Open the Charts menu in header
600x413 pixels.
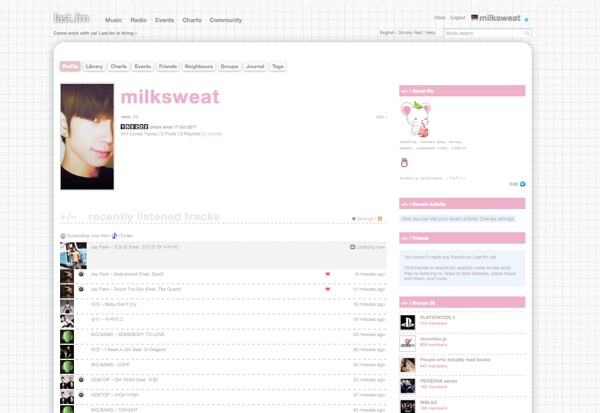coord(191,20)
